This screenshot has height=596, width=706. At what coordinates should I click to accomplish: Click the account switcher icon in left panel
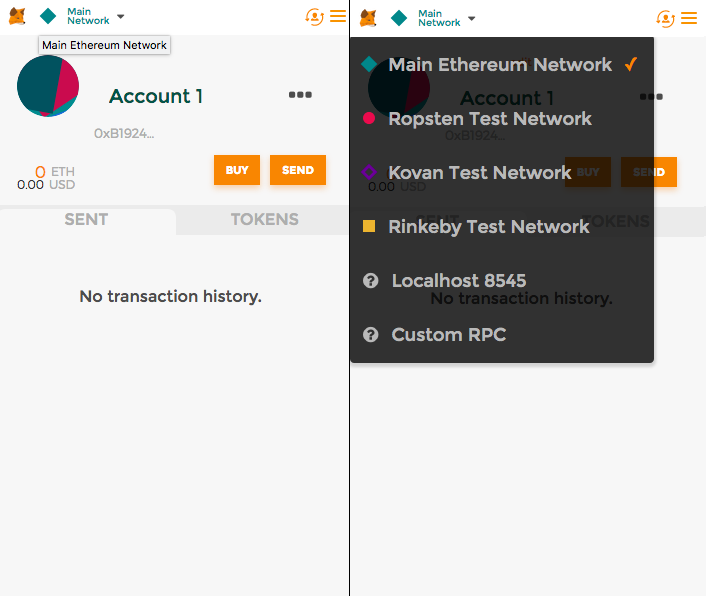314,17
